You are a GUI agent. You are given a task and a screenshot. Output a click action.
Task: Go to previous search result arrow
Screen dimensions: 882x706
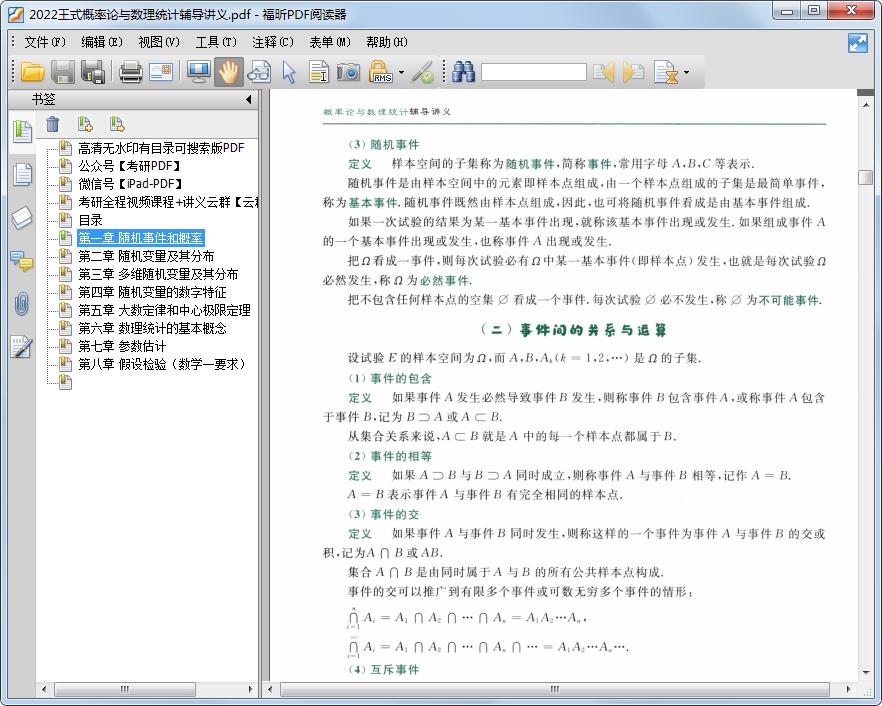604,72
